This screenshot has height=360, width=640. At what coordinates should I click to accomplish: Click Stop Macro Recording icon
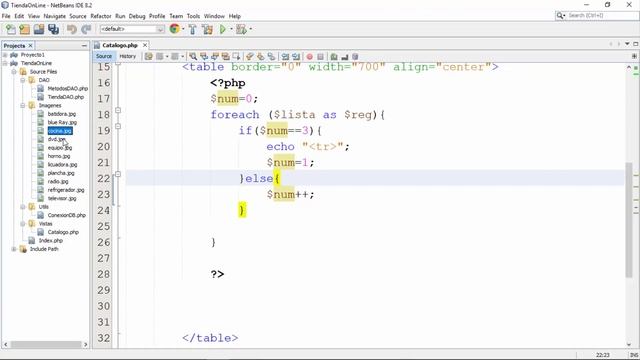(320, 56)
